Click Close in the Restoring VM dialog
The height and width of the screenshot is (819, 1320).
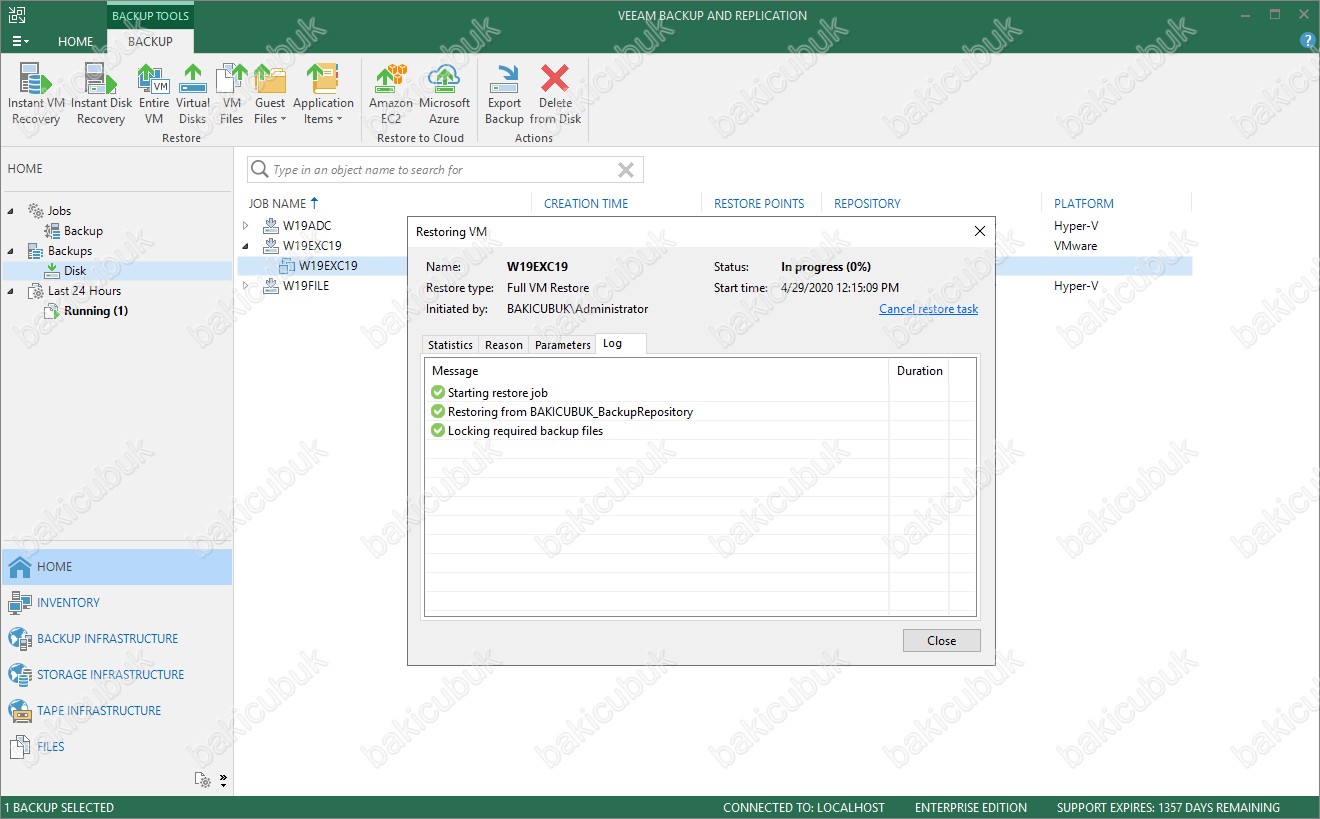click(941, 641)
